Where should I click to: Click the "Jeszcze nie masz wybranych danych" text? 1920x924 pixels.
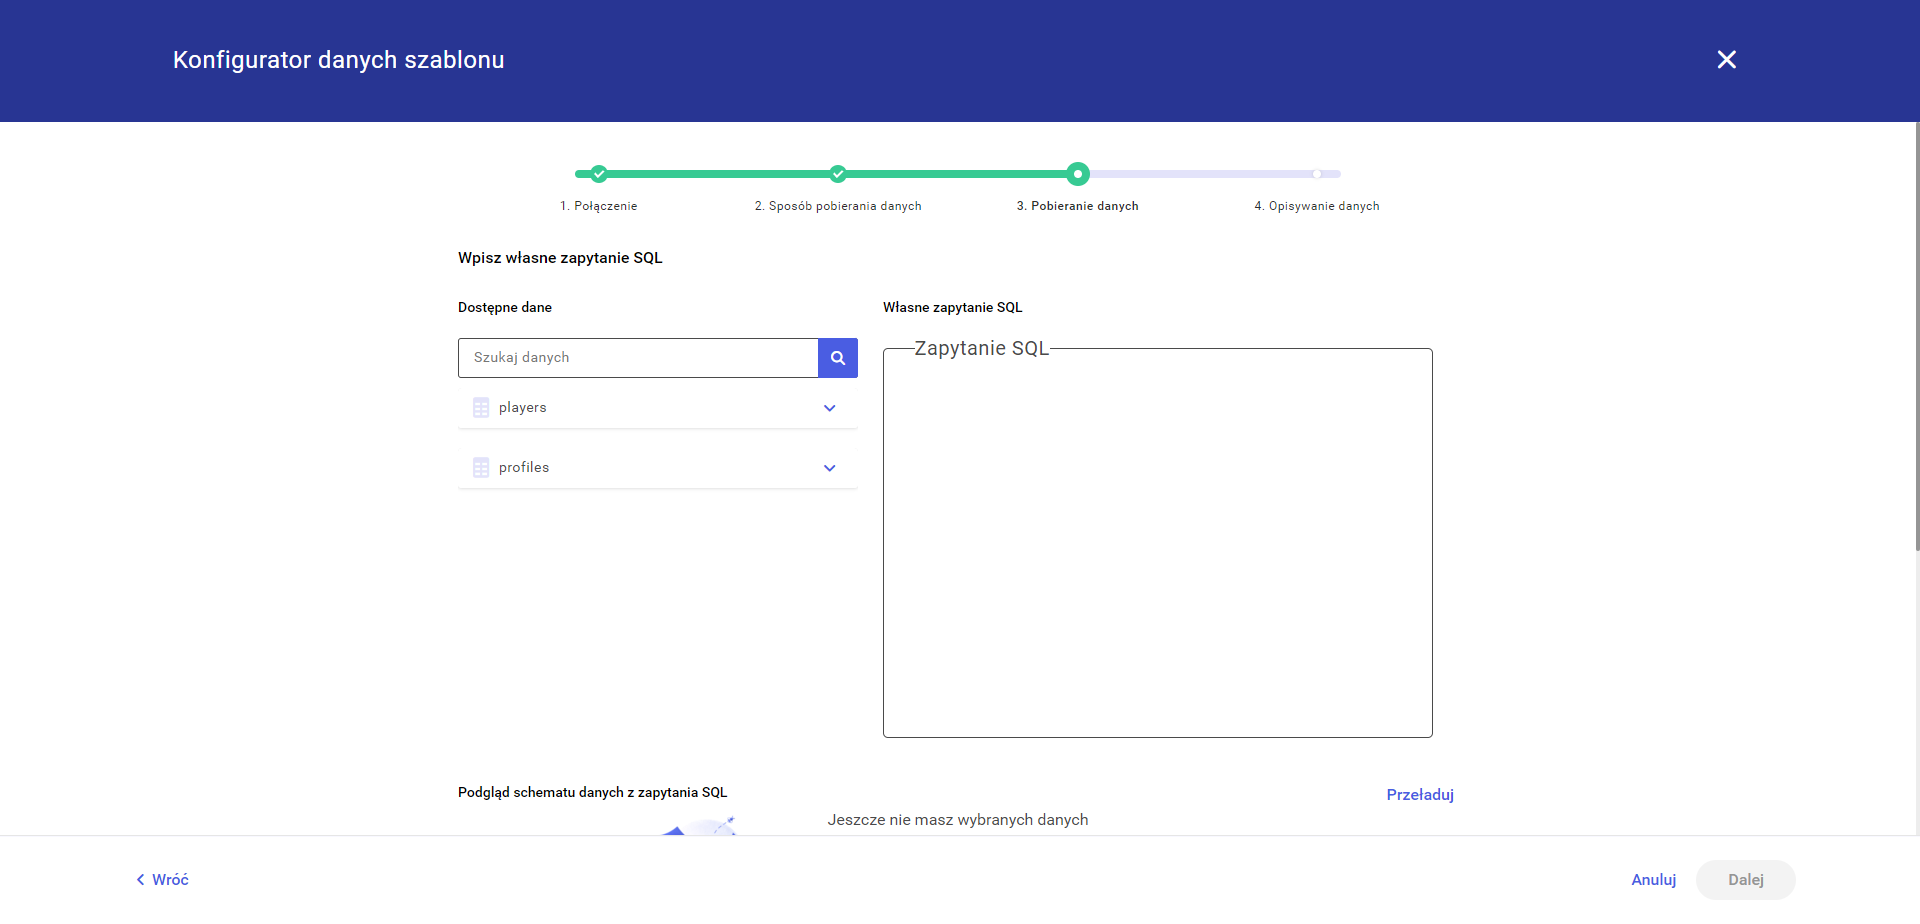tap(958, 820)
